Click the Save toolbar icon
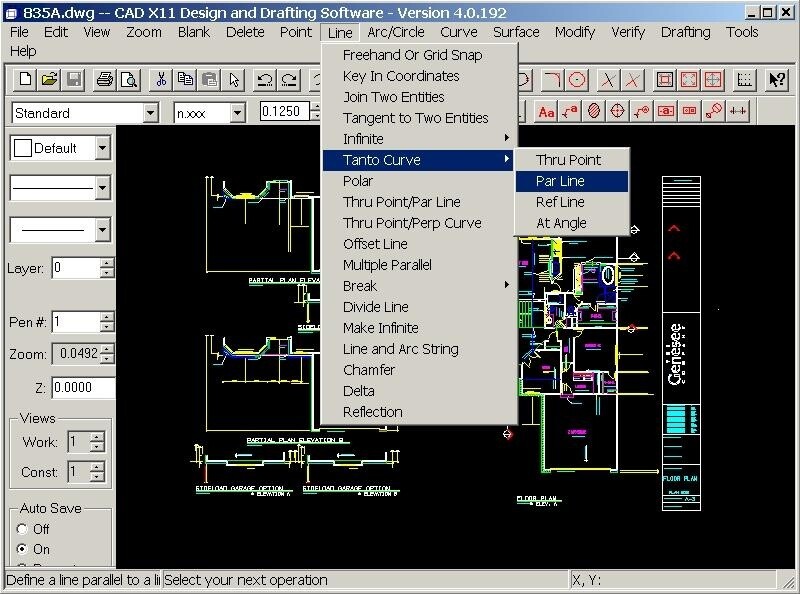Screen dimensions: 800x594 click(x=73, y=79)
